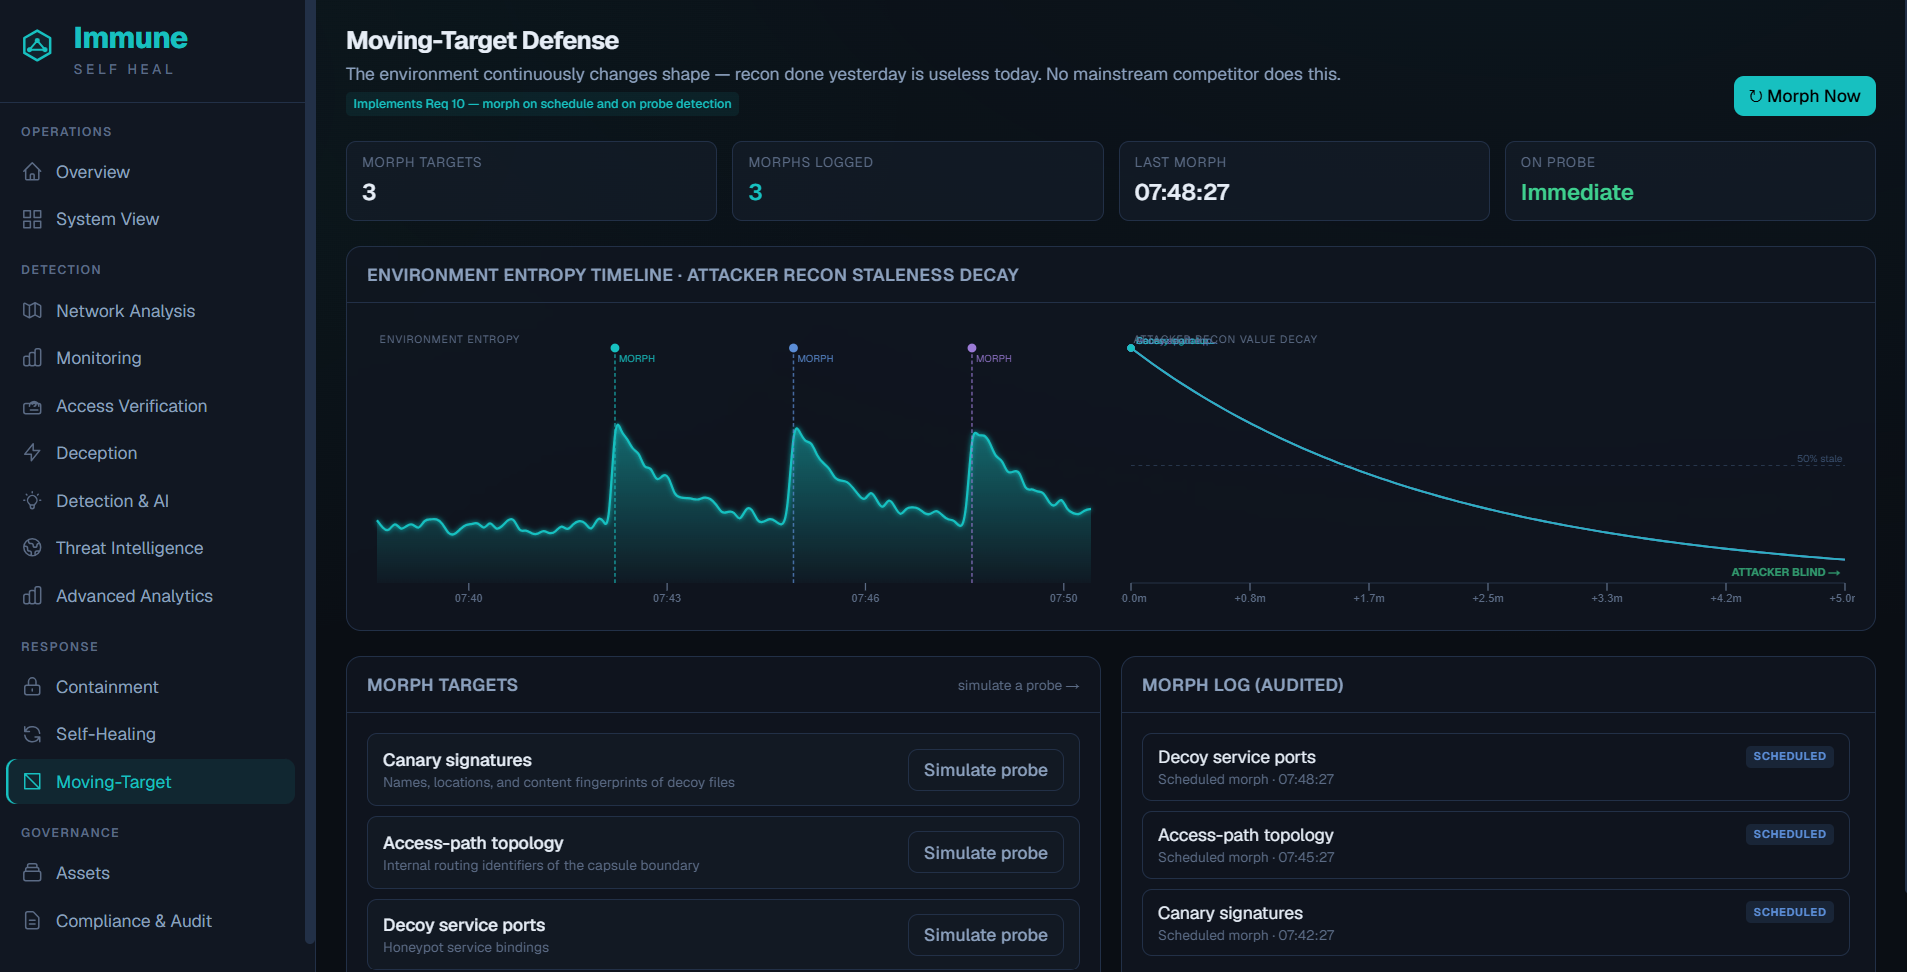Click the Last Morph 07:48:27 value

pos(1182,192)
